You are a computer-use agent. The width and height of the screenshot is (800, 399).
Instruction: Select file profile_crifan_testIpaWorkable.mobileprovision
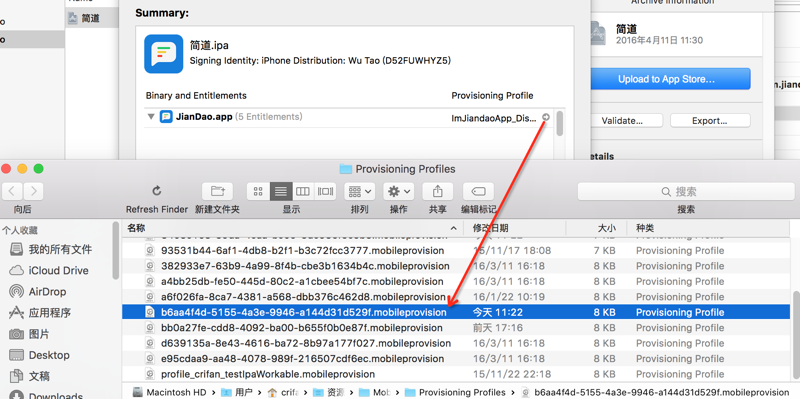click(268, 374)
